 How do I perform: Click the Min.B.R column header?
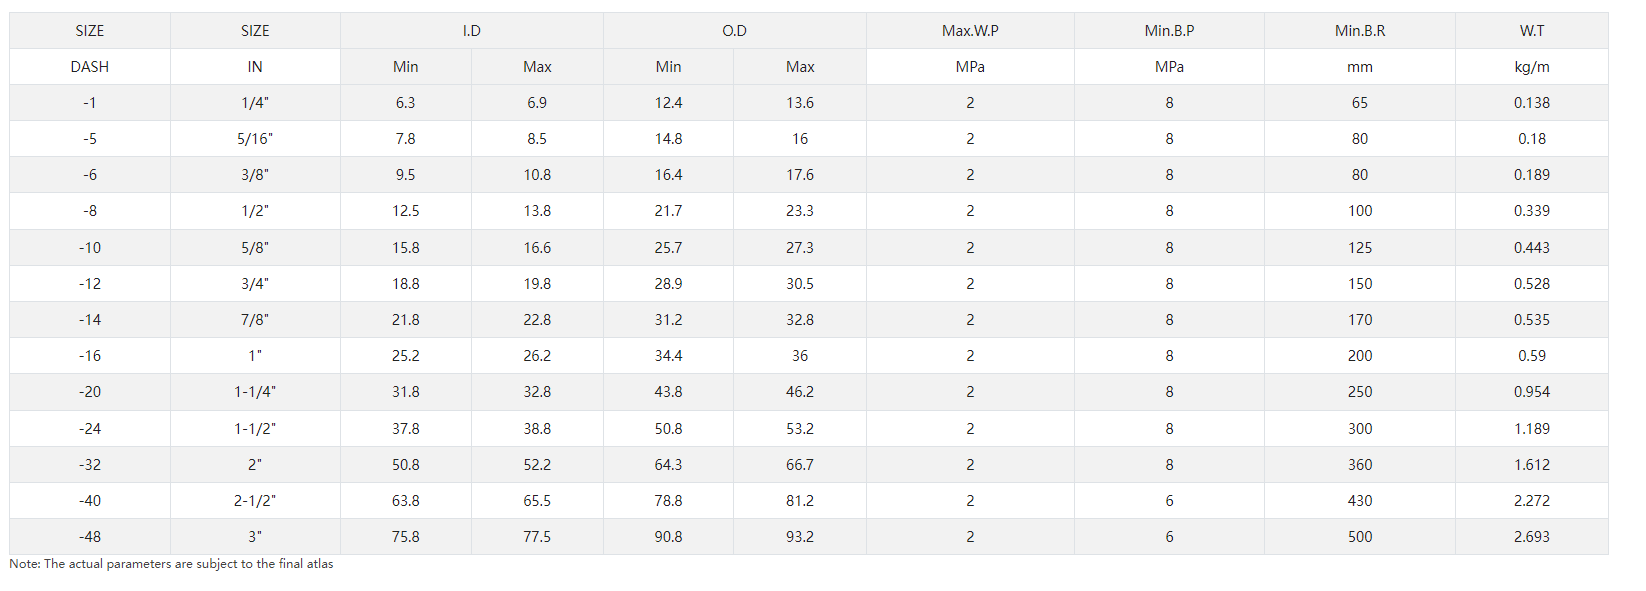[1360, 31]
